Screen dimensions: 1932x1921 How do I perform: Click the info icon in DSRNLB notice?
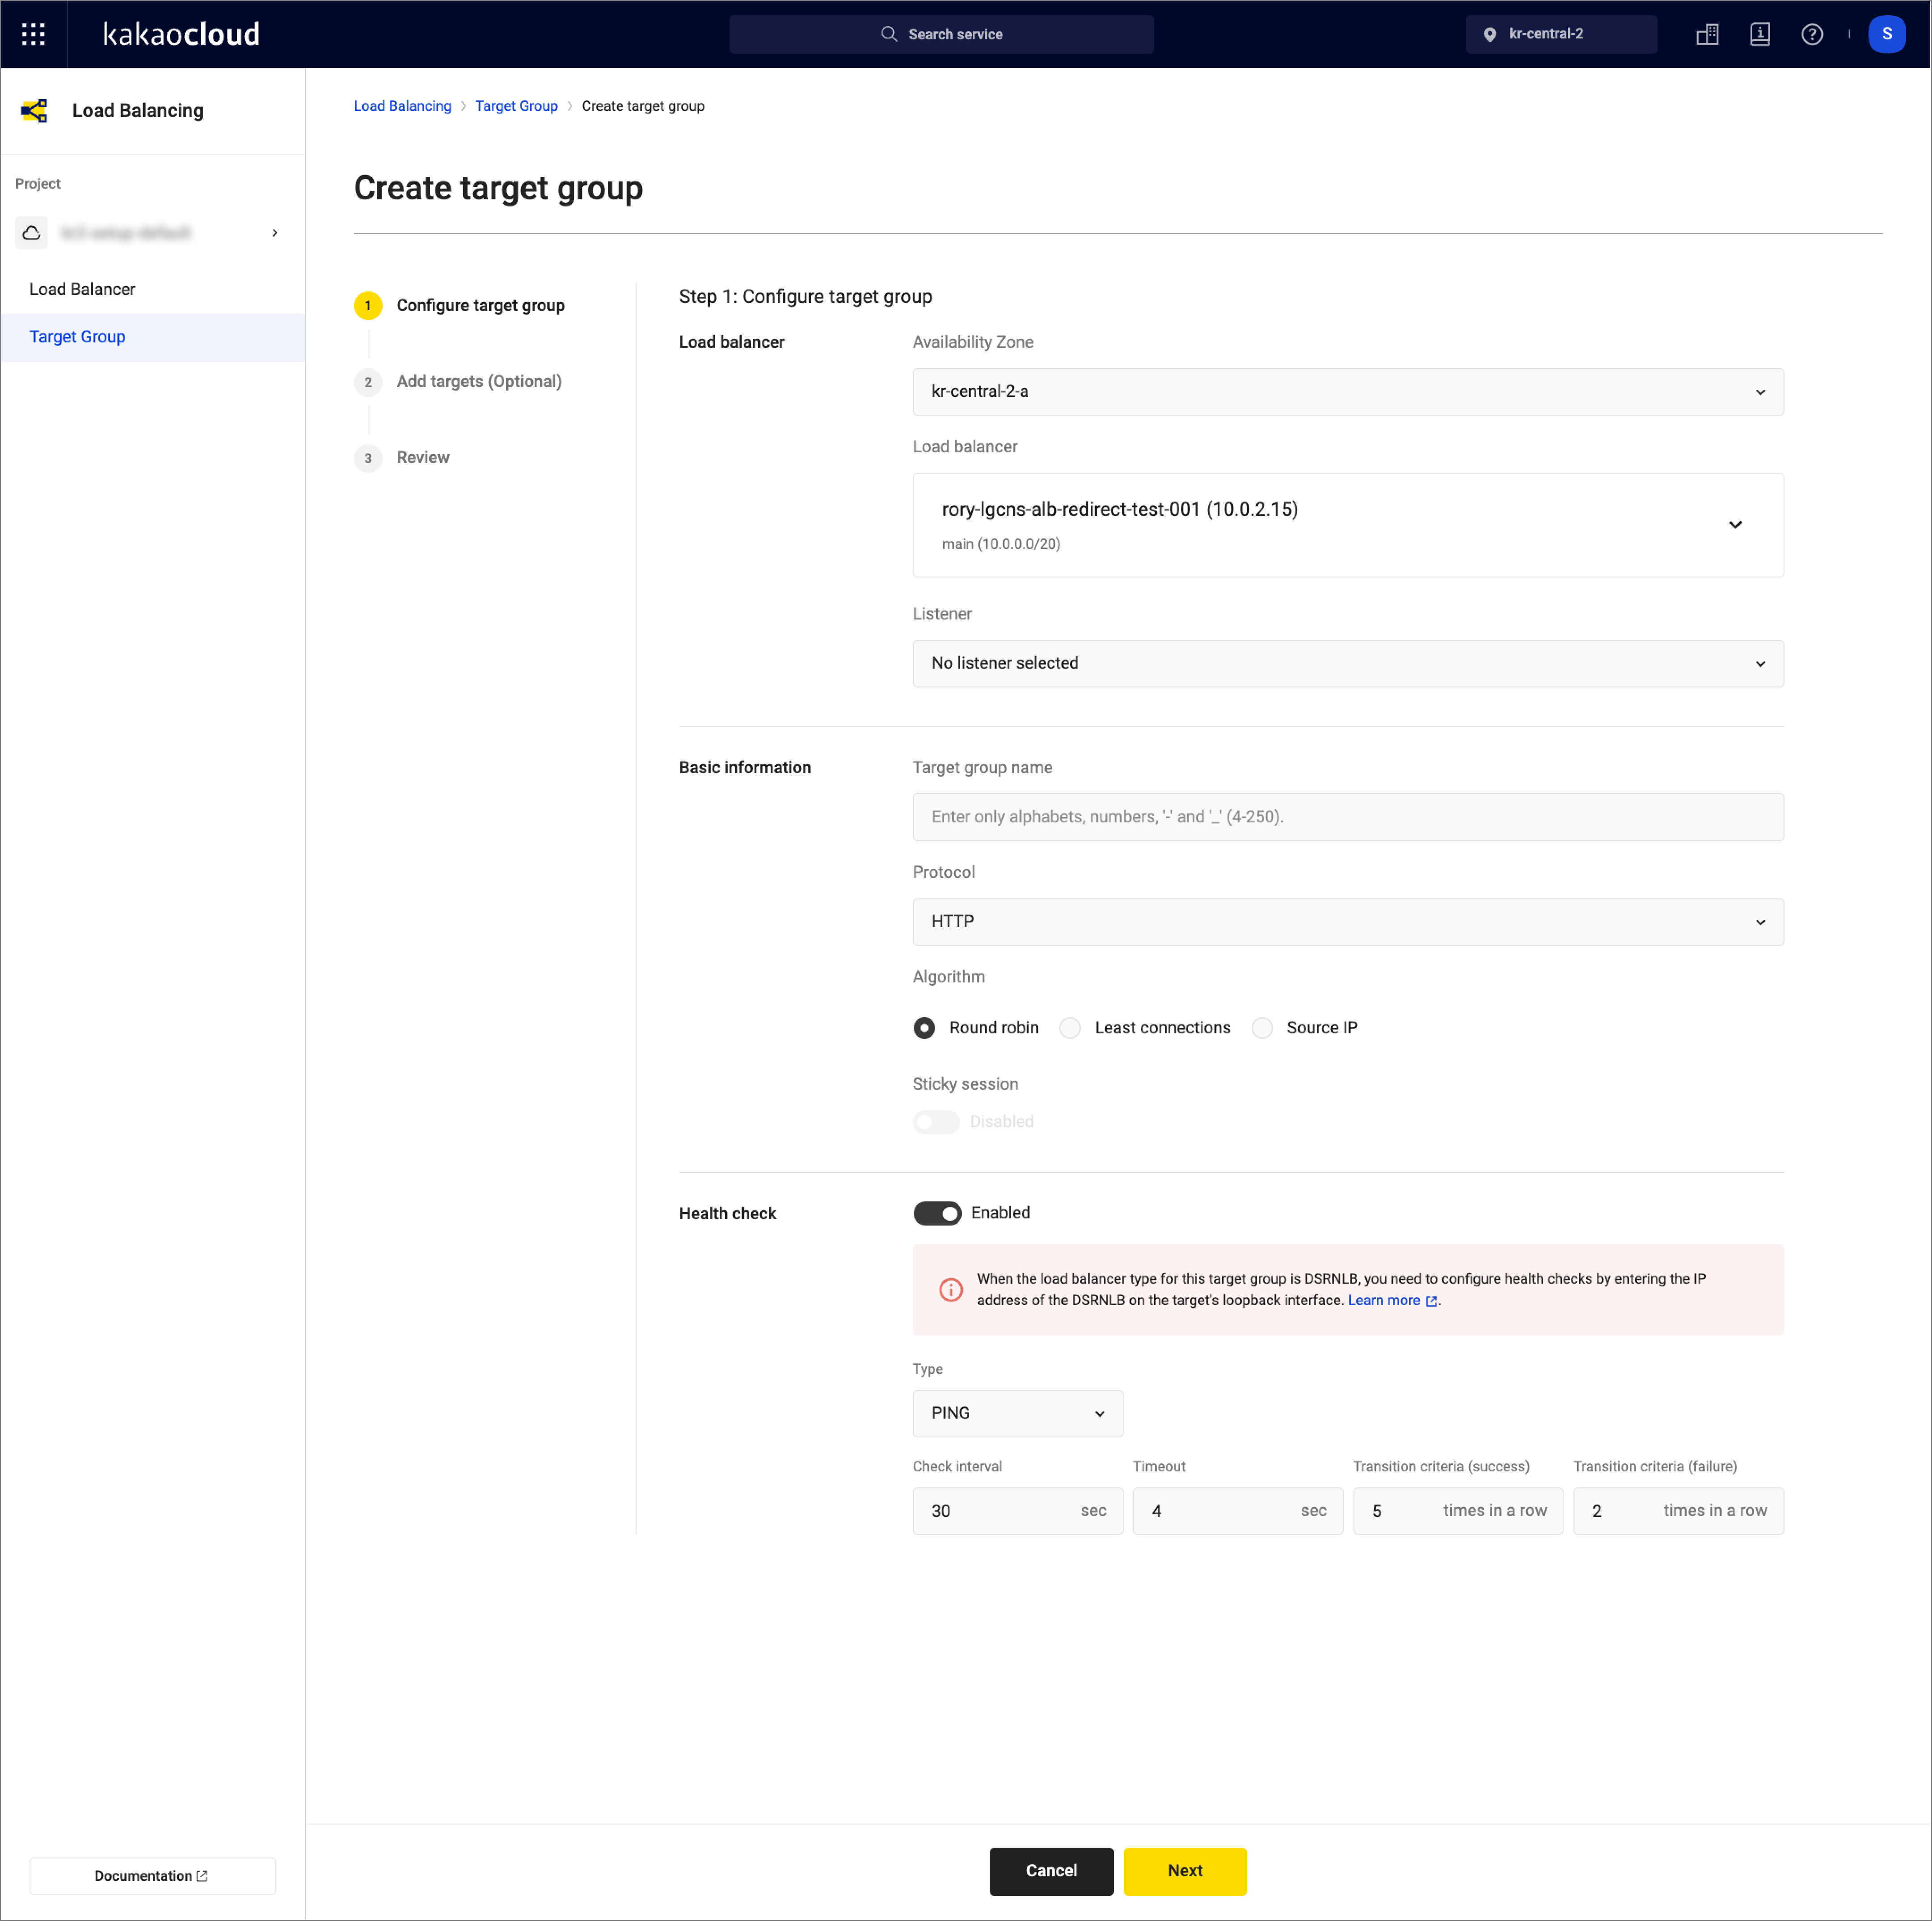(x=950, y=1289)
